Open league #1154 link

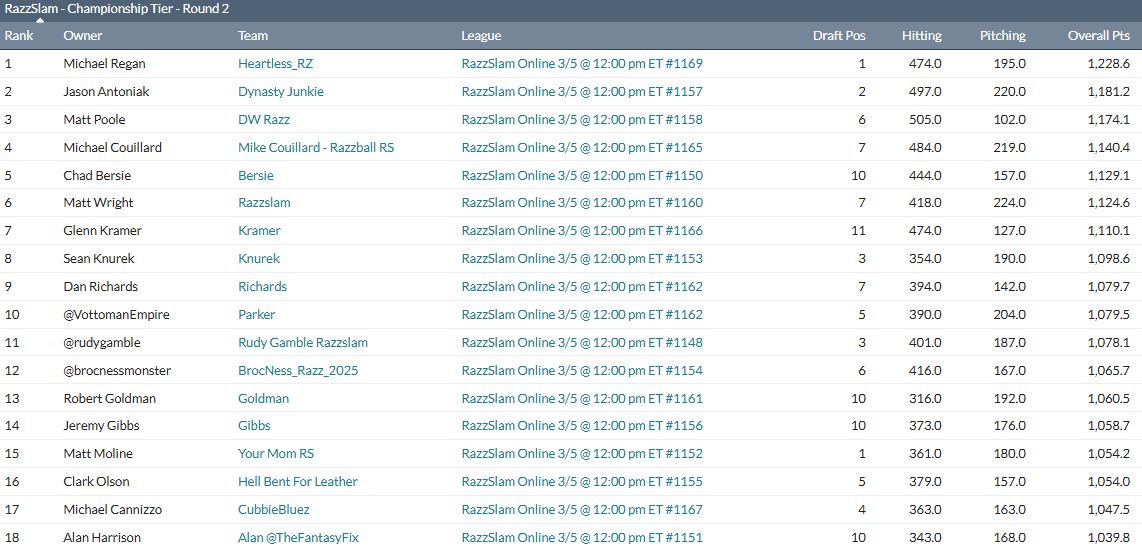(582, 371)
